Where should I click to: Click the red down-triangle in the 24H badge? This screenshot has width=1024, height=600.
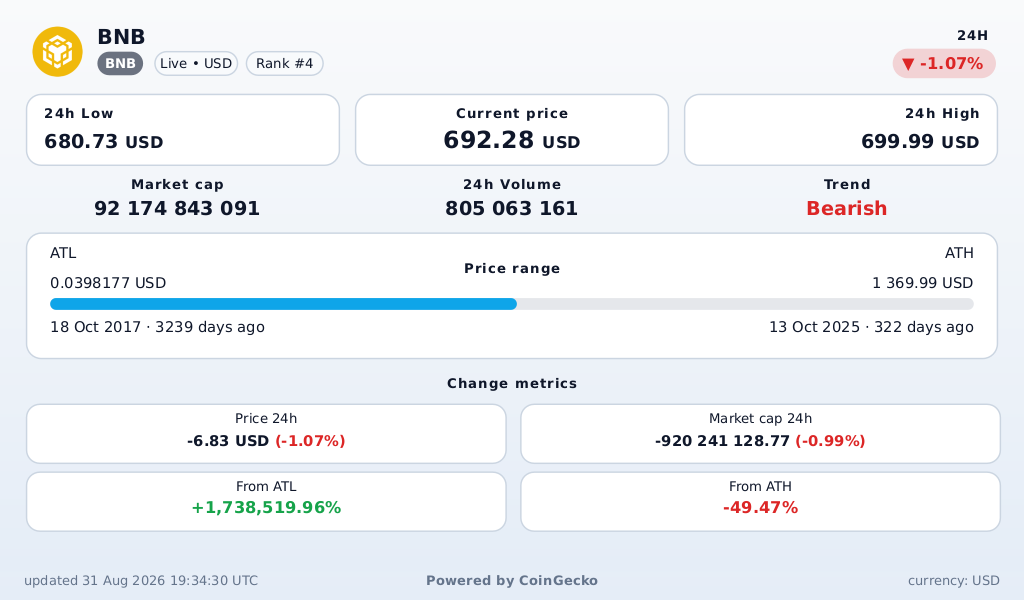pos(908,64)
